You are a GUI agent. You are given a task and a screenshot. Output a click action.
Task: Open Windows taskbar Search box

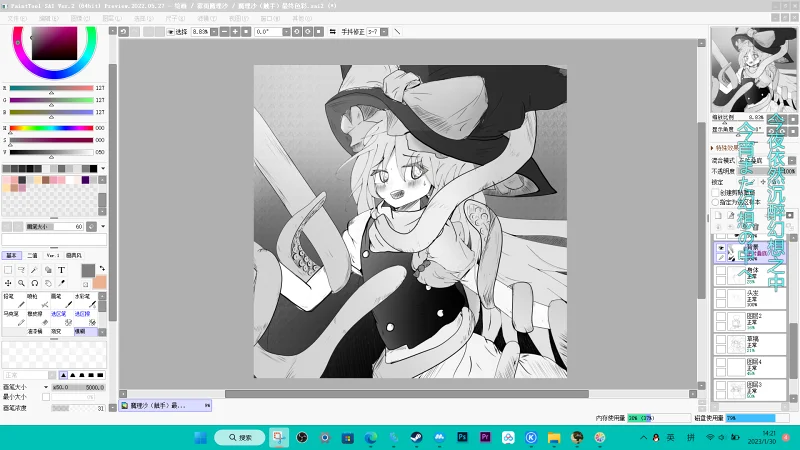[x=240, y=437]
